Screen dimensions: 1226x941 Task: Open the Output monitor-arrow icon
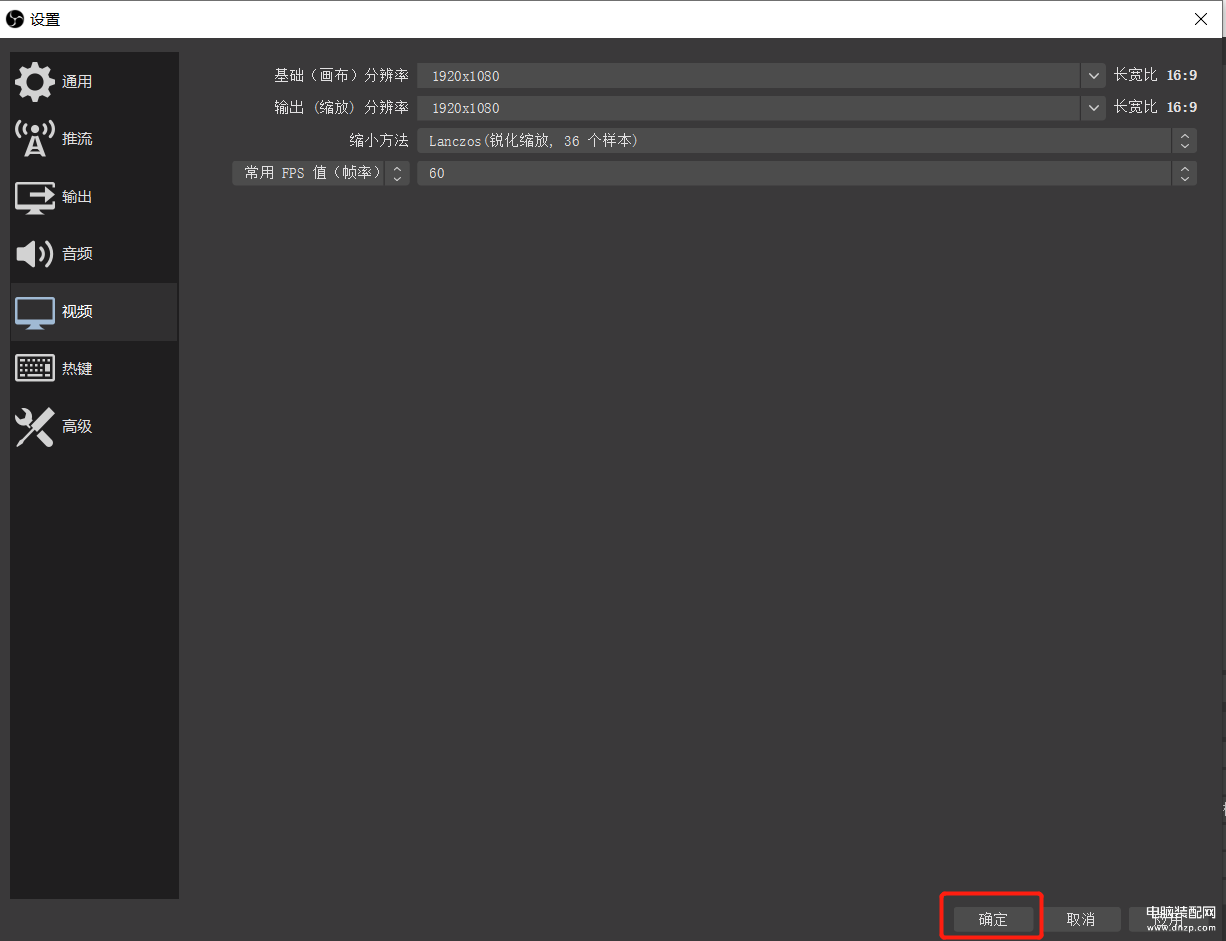(35, 197)
